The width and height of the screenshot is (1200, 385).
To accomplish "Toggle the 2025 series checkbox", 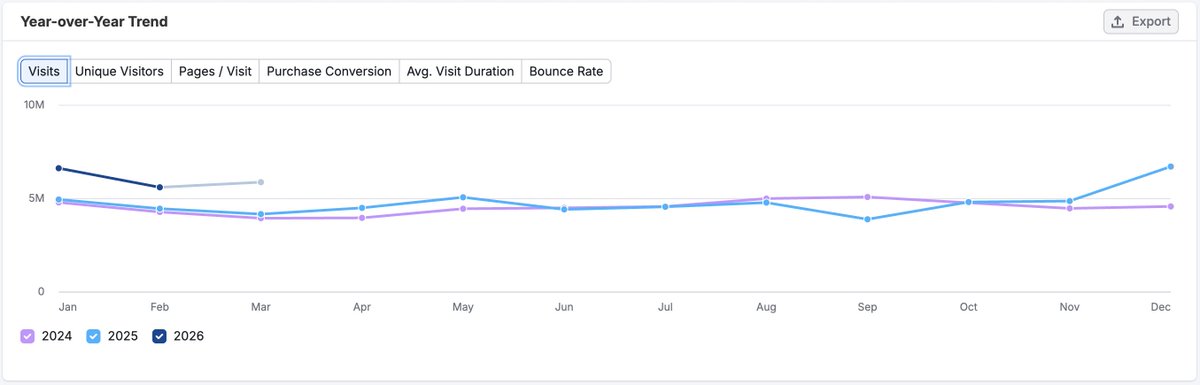I will [x=93, y=336].
